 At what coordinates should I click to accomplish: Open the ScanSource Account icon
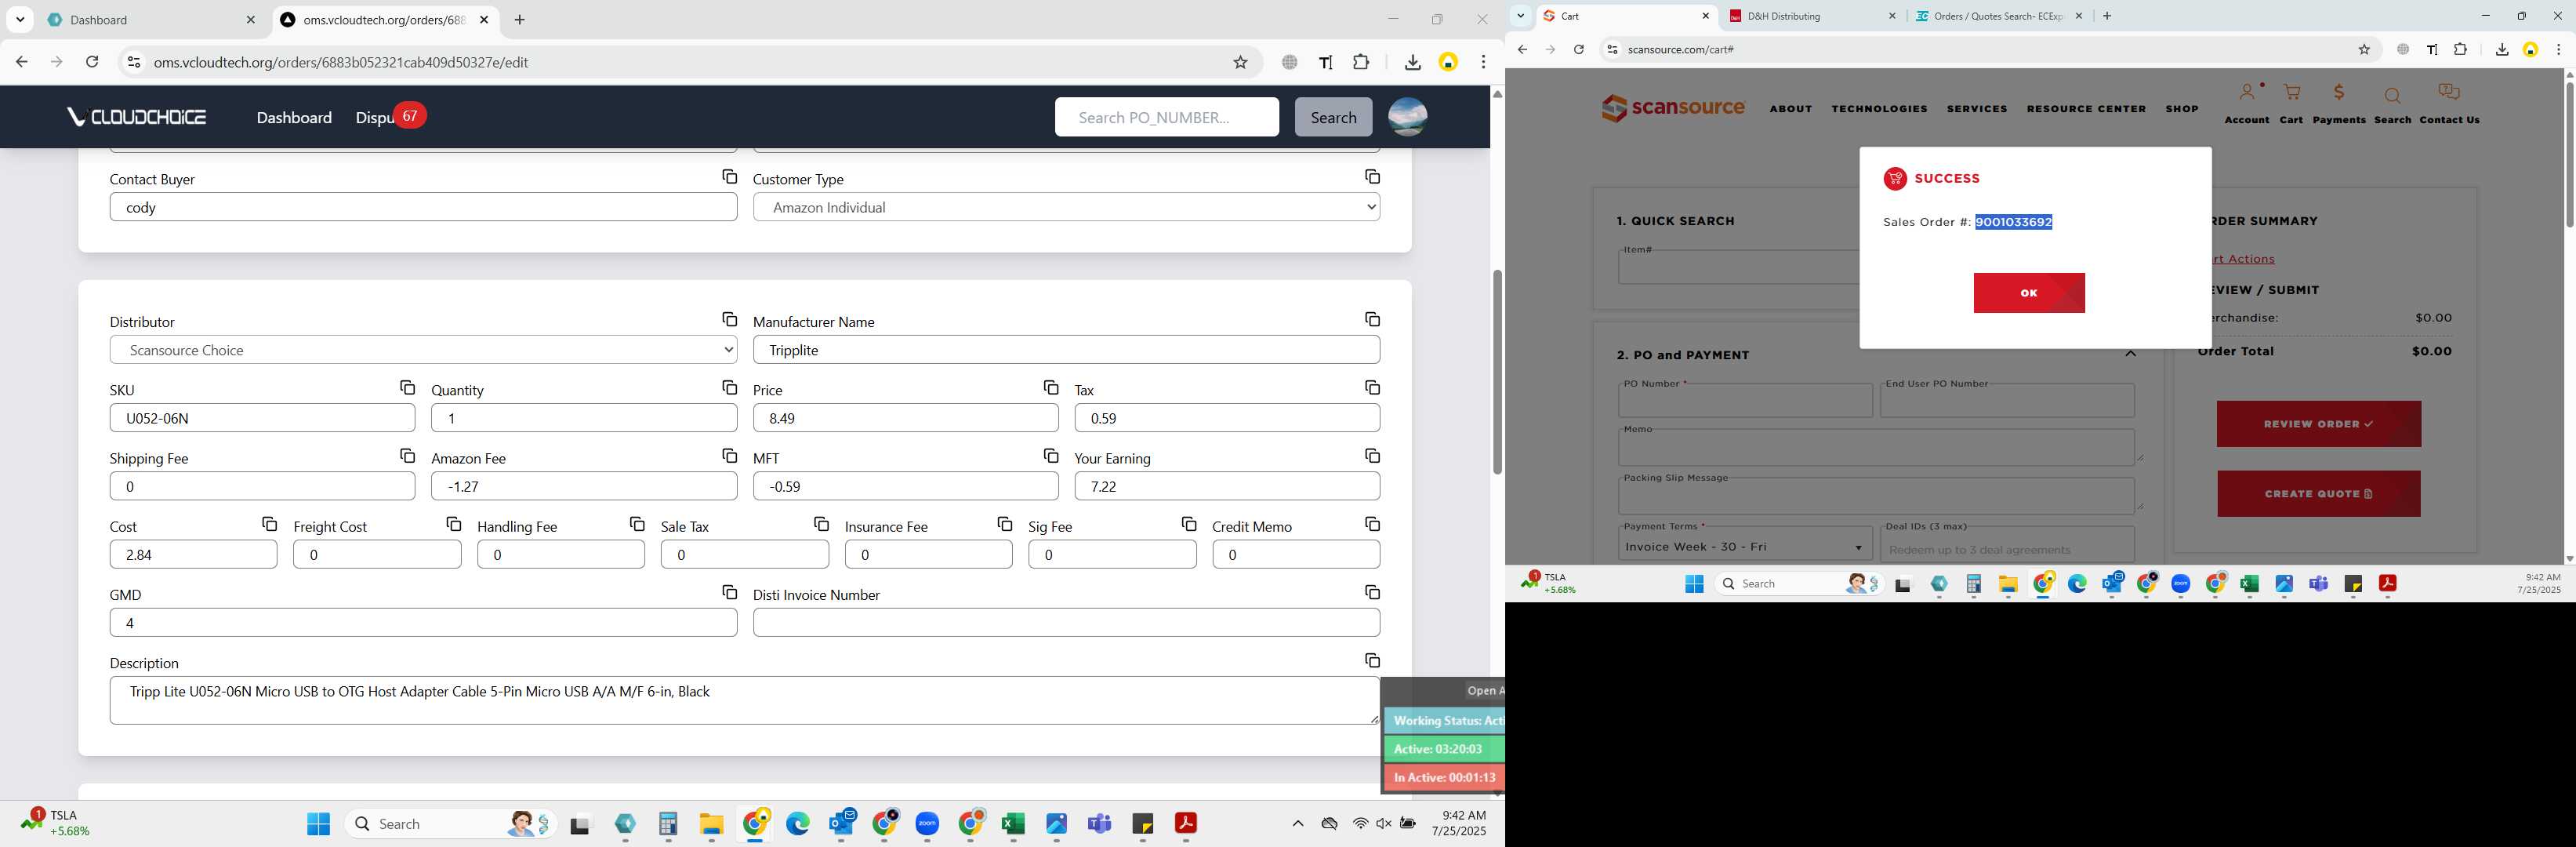click(2246, 93)
